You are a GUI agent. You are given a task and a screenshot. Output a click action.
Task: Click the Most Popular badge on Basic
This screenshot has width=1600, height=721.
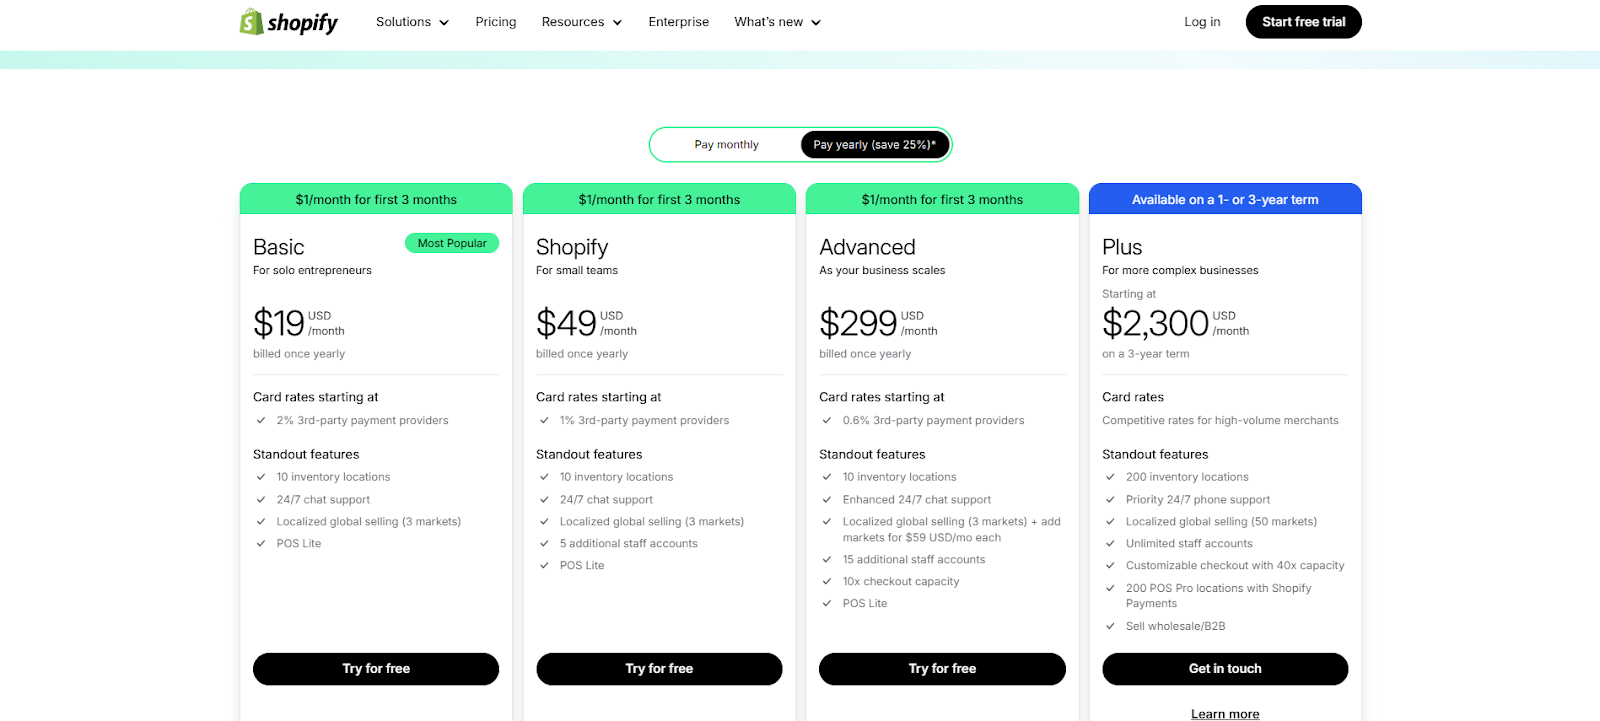[x=452, y=243]
